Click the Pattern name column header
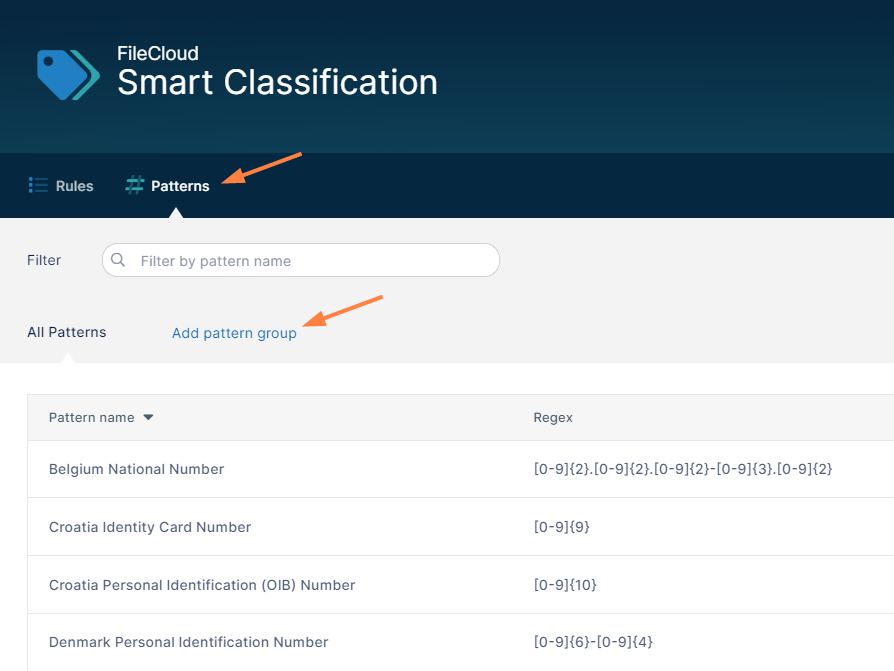The width and height of the screenshot is (894, 671). coord(92,417)
